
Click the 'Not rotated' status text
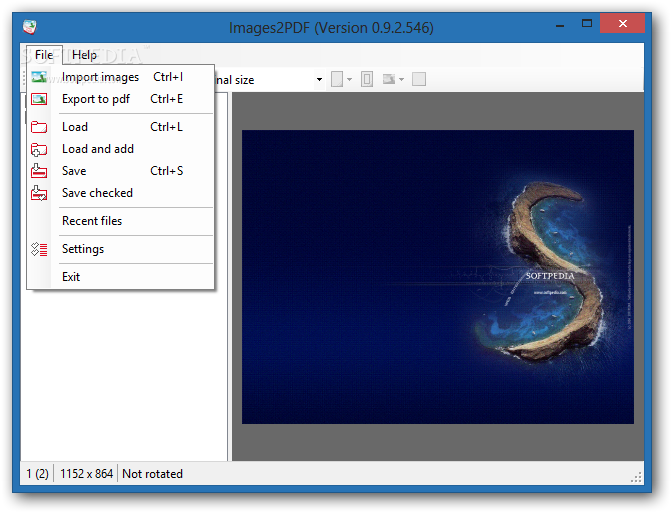[x=152, y=474]
